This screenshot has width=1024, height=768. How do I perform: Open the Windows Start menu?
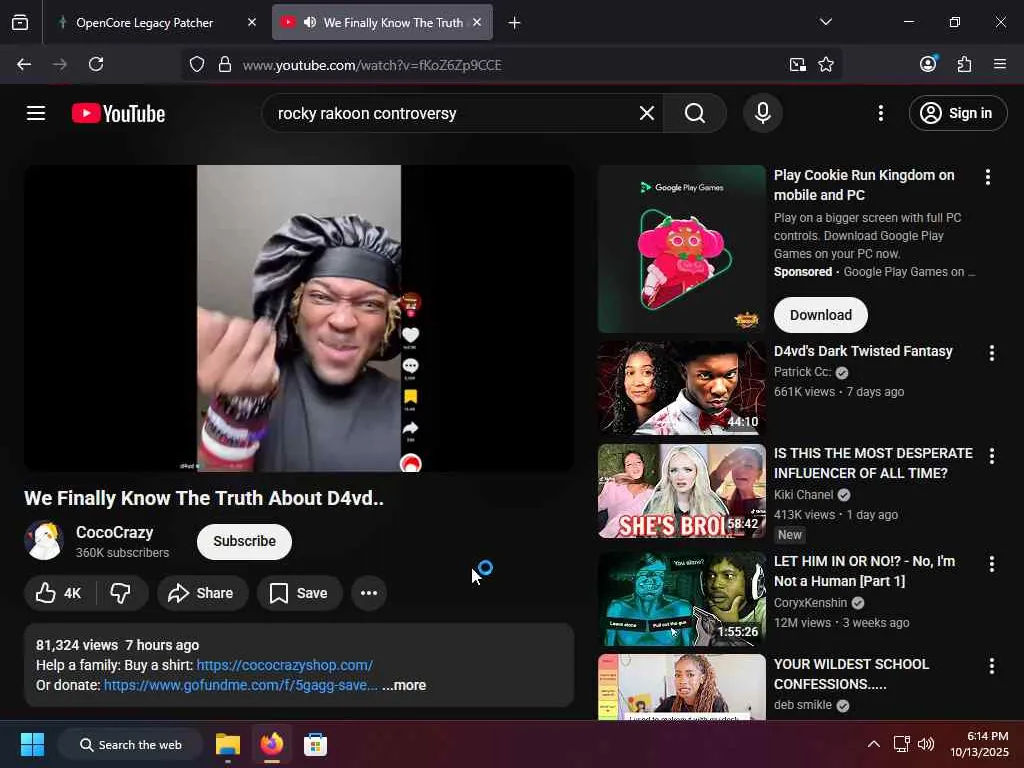click(x=32, y=744)
